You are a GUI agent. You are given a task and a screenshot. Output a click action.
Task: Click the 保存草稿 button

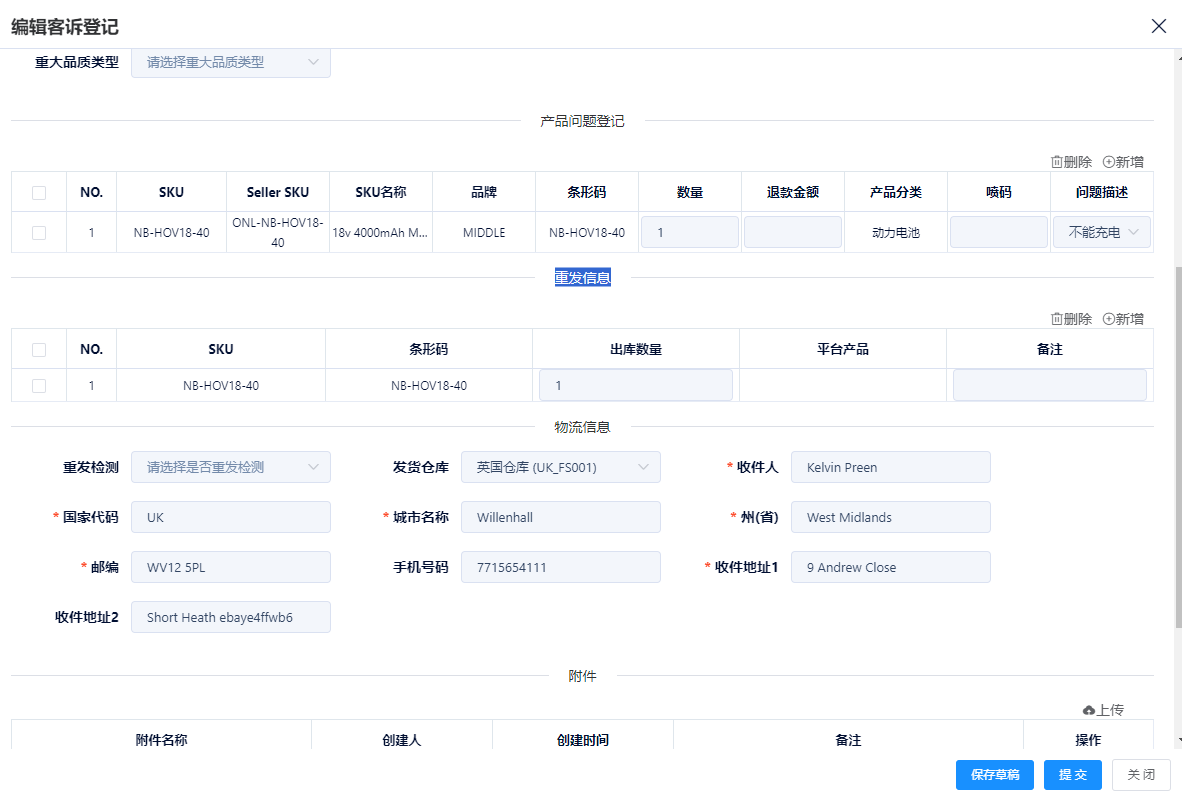point(994,775)
